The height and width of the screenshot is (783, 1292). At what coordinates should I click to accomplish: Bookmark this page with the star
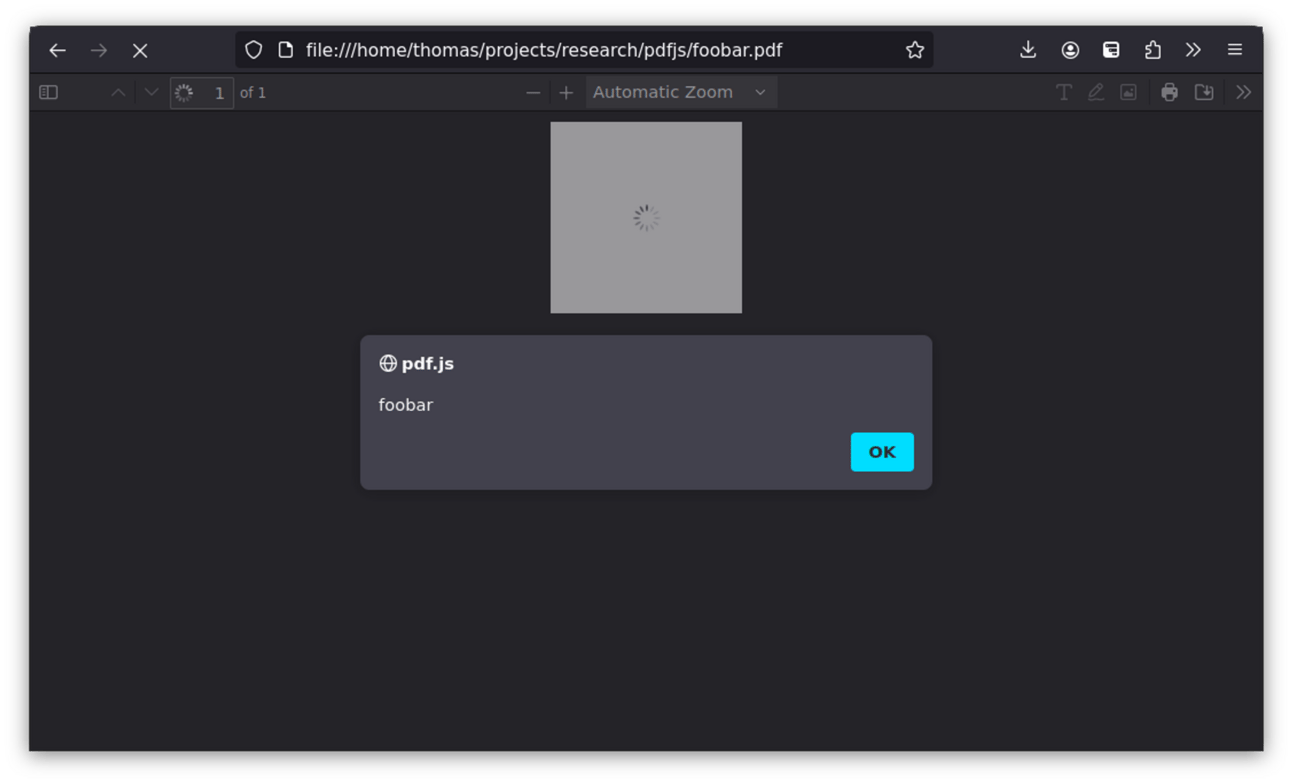coord(915,50)
